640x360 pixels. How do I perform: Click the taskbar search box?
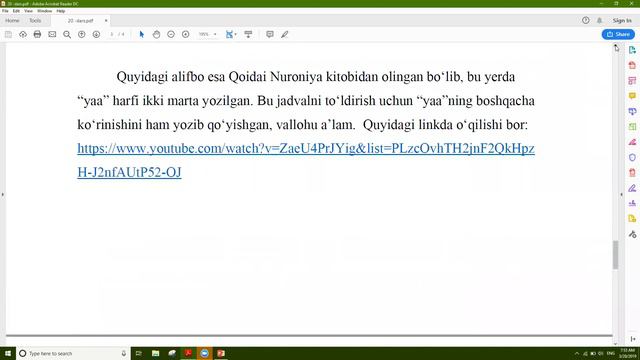click(73, 353)
